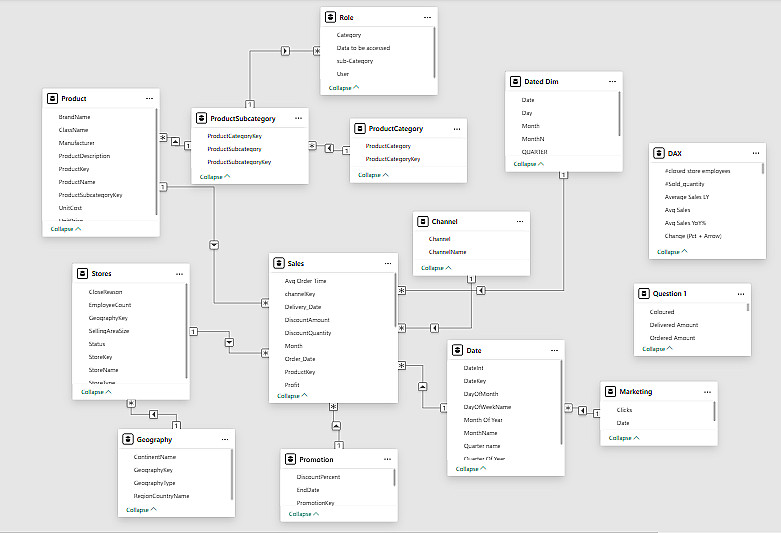Select filter arrow on Date–Marketing relationship
781x533 pixels.
click(x=582, y=410)
